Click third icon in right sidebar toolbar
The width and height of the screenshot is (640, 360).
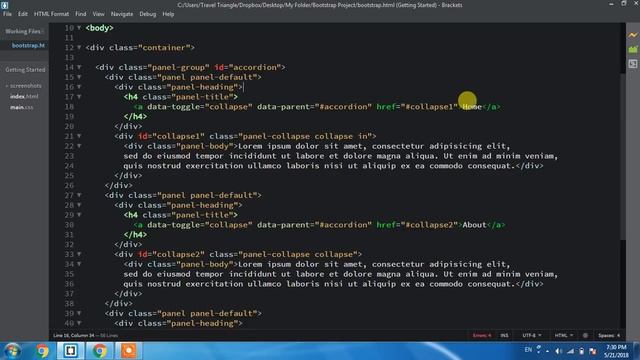(x=633, y=64)
